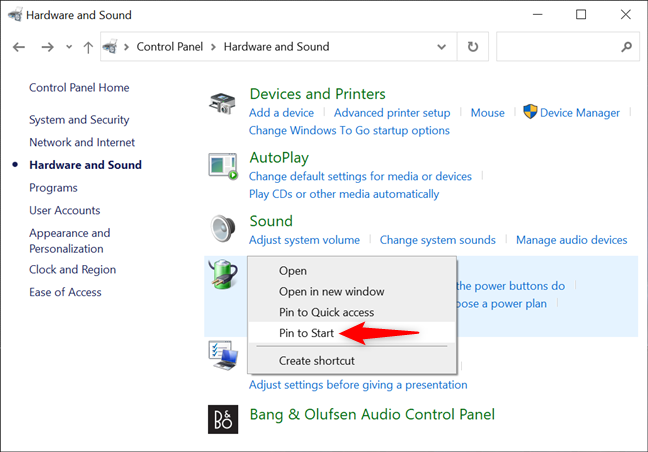Go forward with the forward arrow
This screenshot has width=648, height=452.
(48, 47)
